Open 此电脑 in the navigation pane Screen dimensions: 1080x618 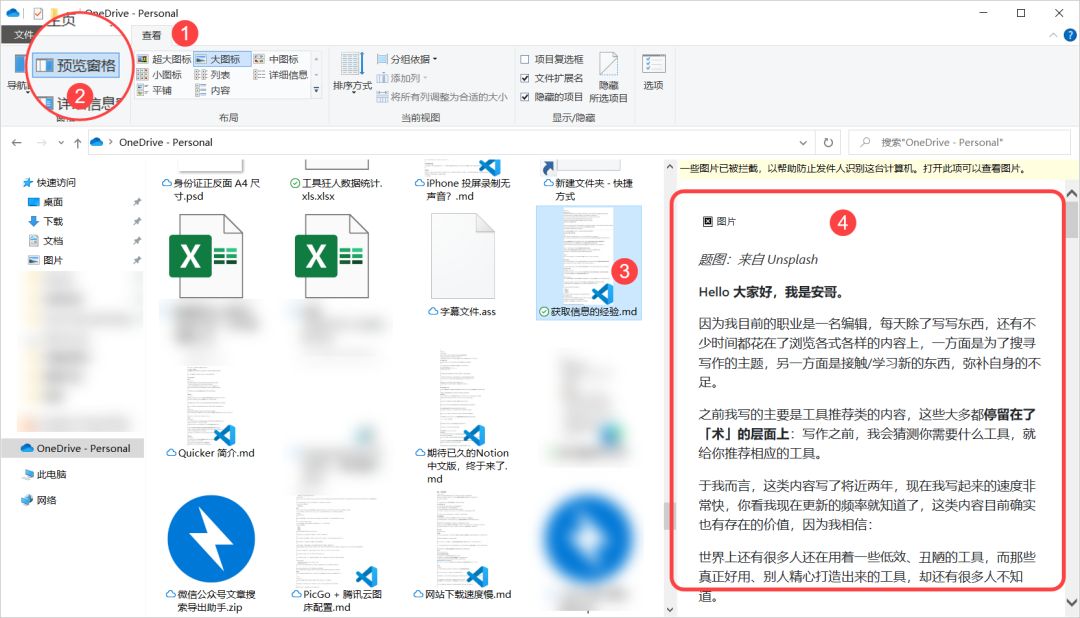[x=45, y=474]
